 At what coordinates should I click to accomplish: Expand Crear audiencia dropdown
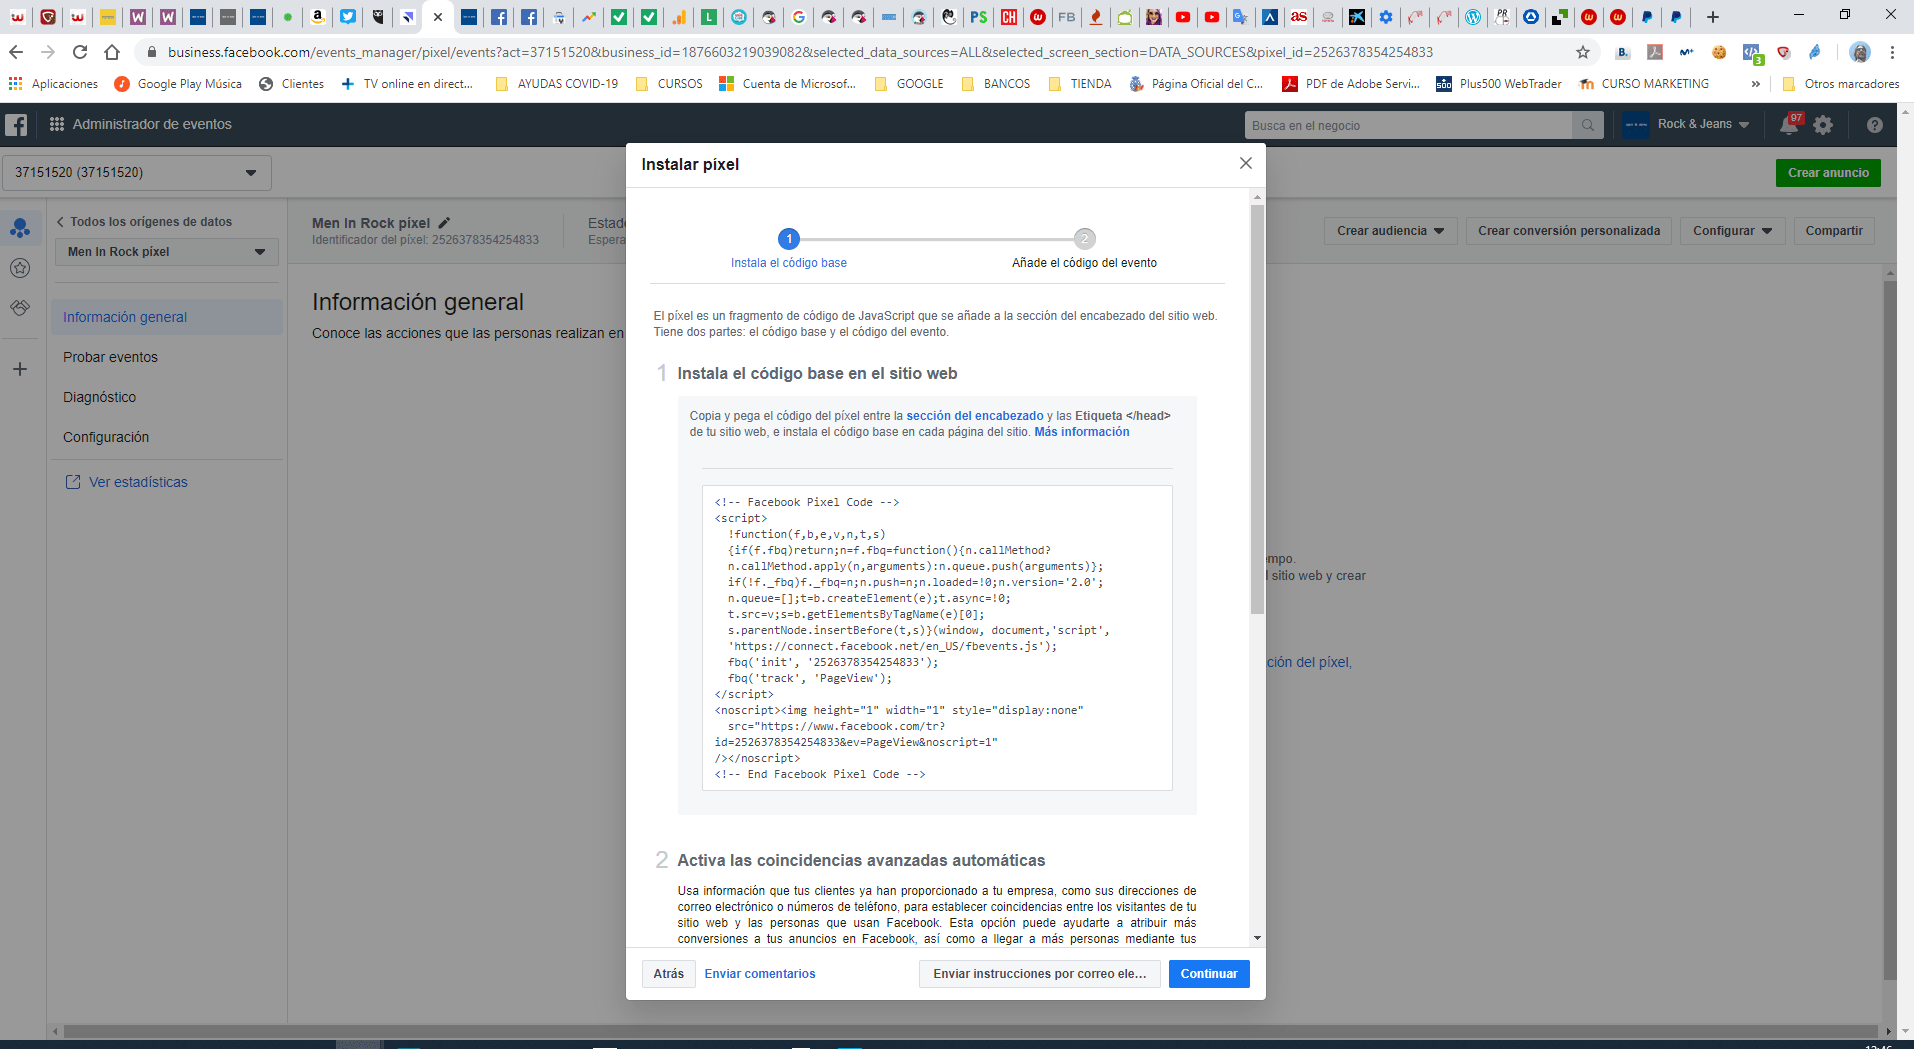pos(1391,231)
